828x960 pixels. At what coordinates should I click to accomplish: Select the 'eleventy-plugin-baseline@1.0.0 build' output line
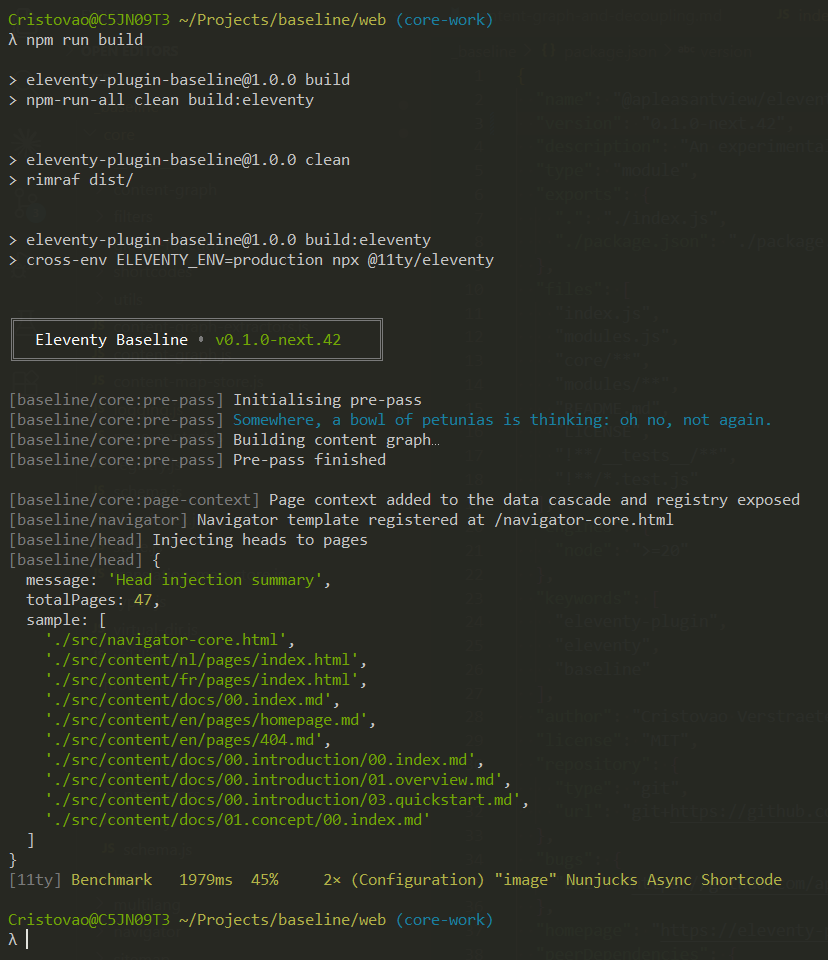click(188, 80)
